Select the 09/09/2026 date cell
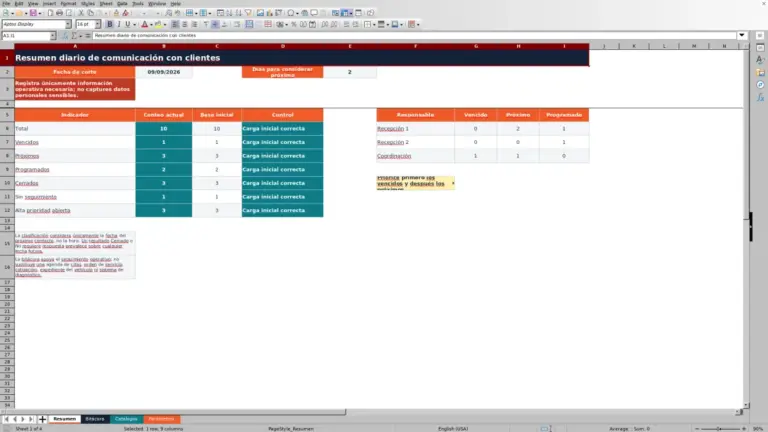 [164, 72]
